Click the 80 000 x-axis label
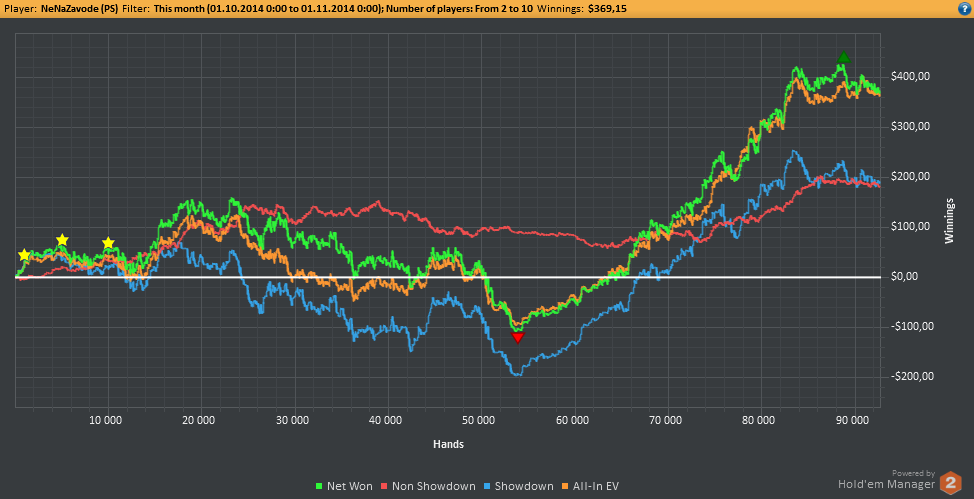Viewport: 974px width, 499px height. point(760,421)
